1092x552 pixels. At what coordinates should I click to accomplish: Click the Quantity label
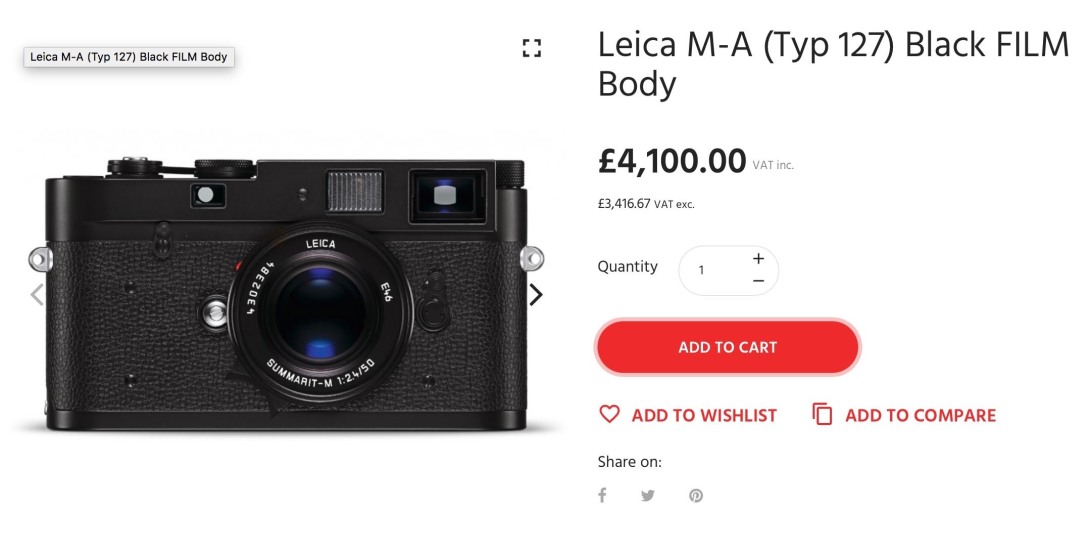click(627, 267)
